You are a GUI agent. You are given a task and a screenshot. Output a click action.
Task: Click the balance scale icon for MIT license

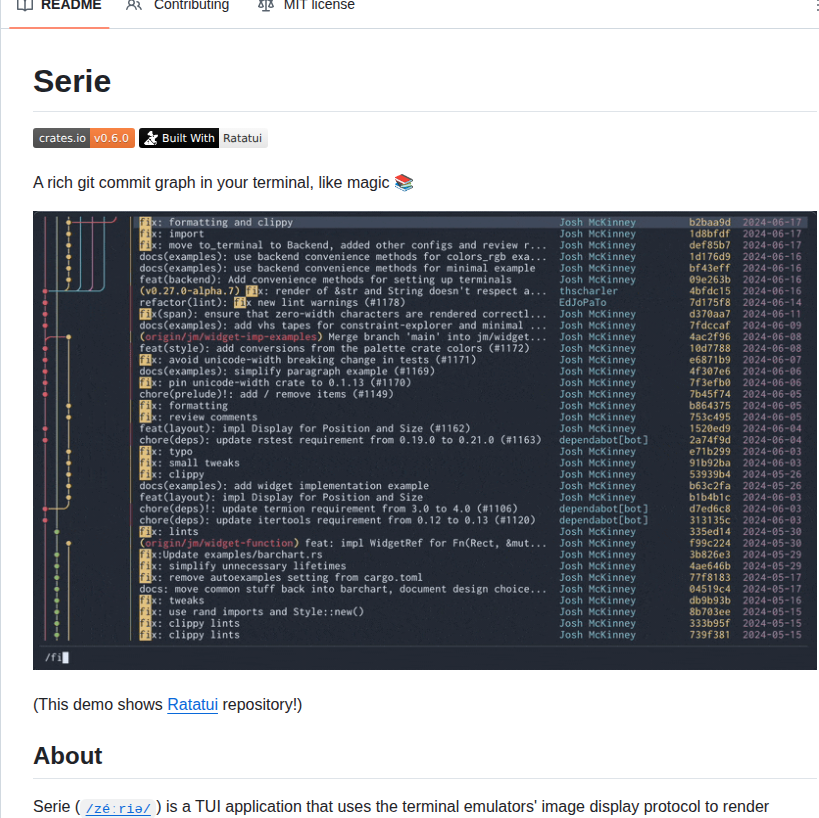[x=265, y=5]
